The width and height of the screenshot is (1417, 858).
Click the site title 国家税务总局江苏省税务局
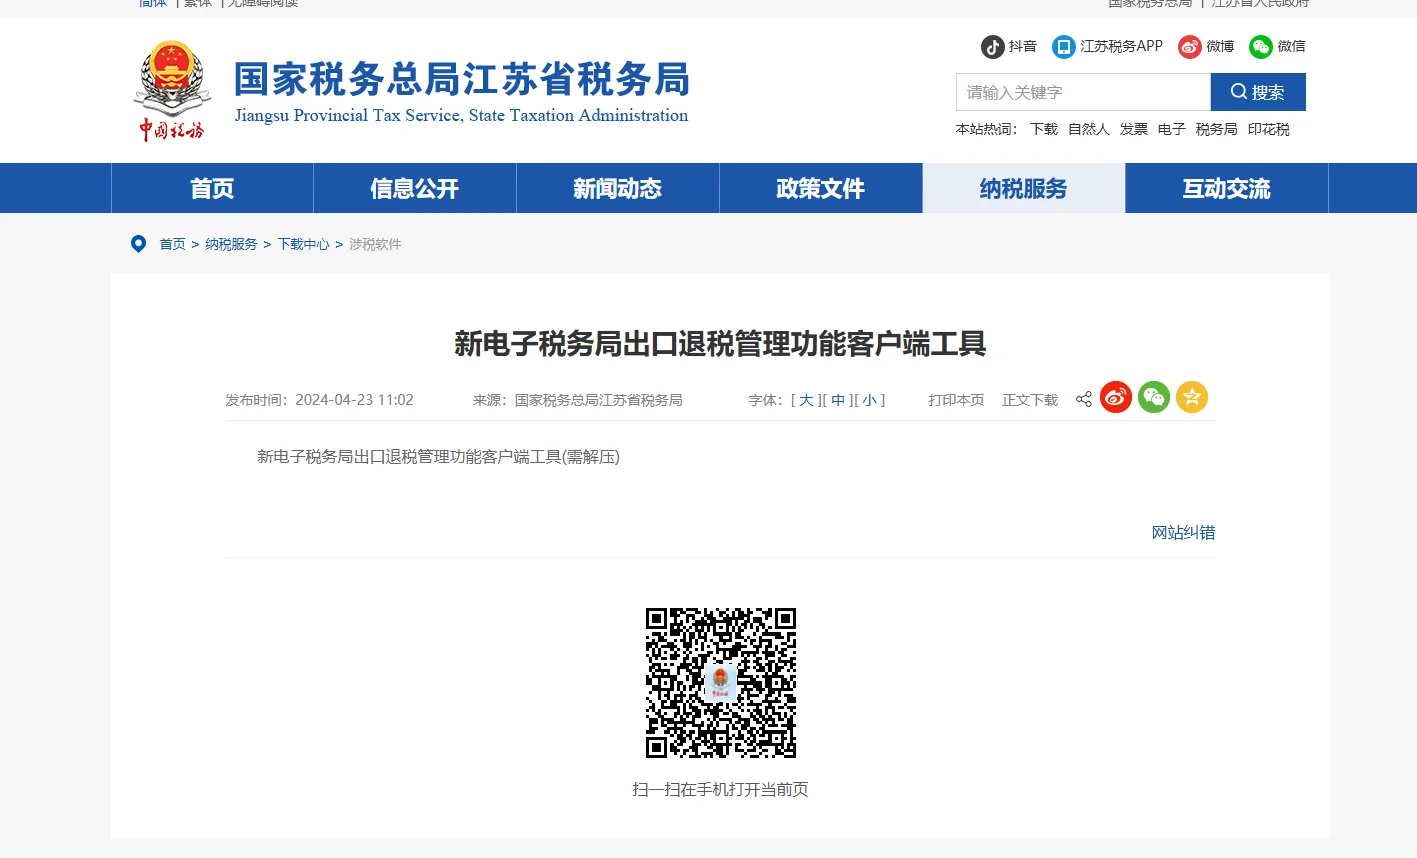[462, 79]
